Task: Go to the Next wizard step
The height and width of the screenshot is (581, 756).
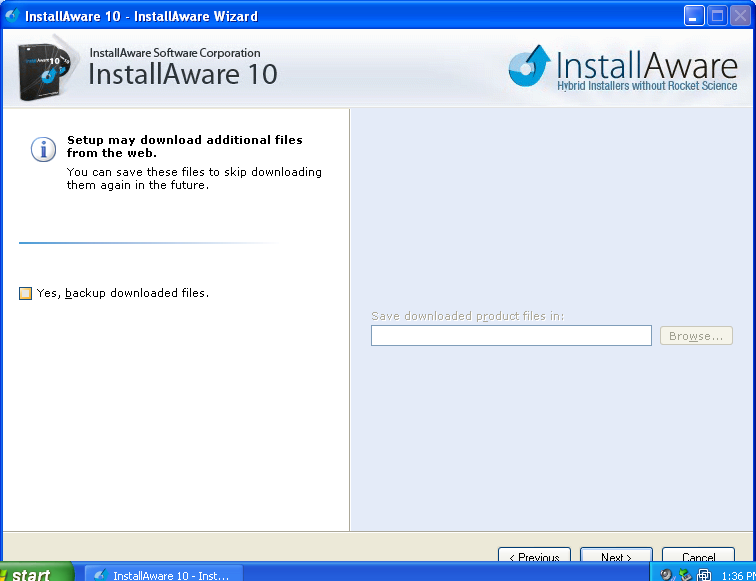Action: tap(616, 554)
